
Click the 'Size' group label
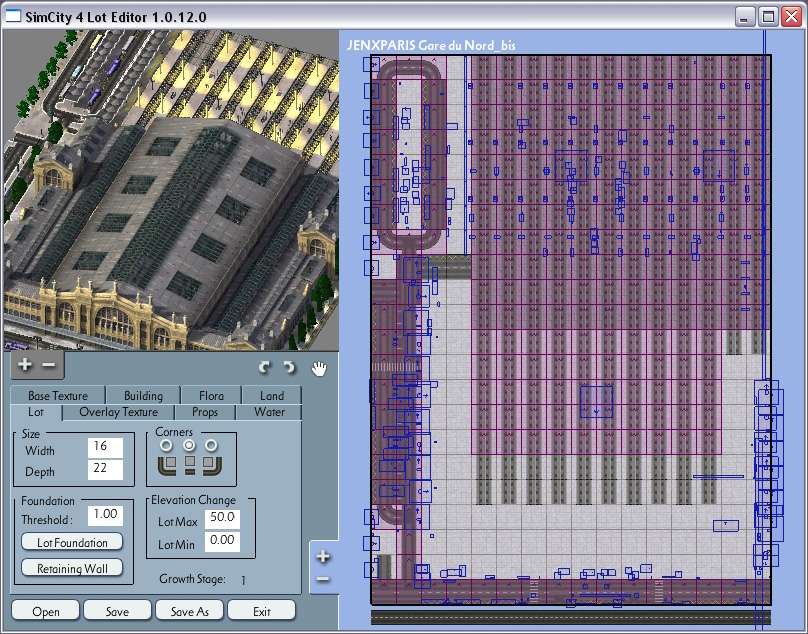tap(30, 434)
